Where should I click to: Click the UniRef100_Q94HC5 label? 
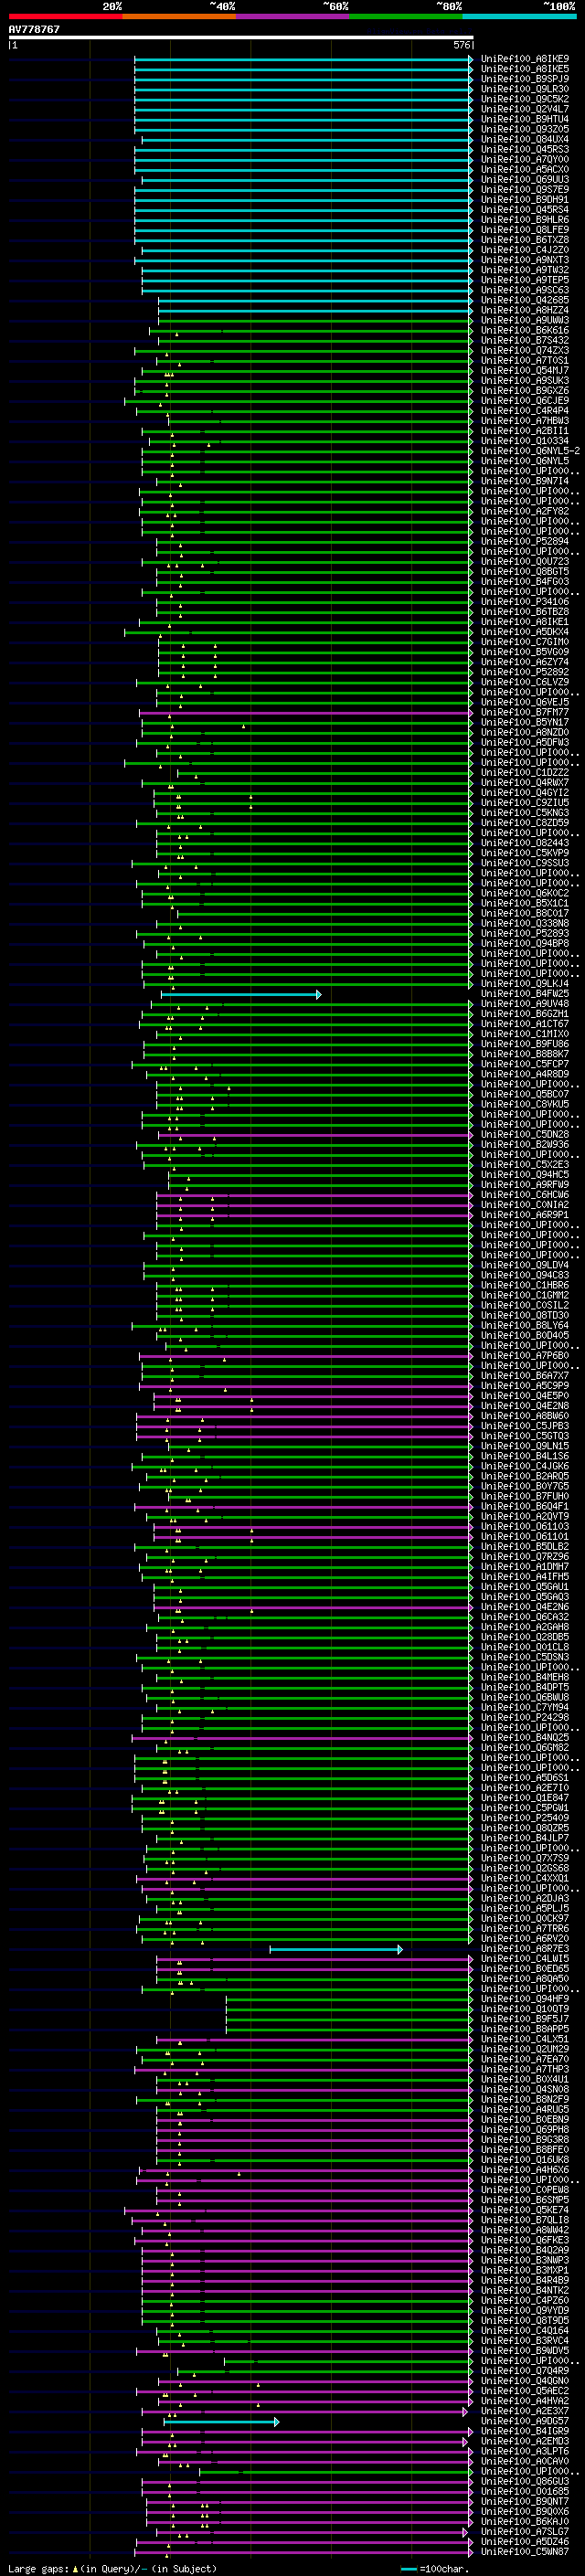click(525, 1175)
